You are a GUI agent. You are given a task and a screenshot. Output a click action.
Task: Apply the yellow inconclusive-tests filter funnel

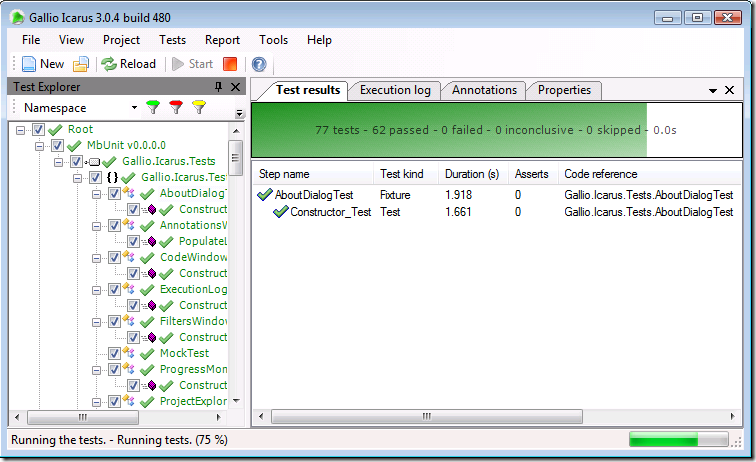point(199,107)
